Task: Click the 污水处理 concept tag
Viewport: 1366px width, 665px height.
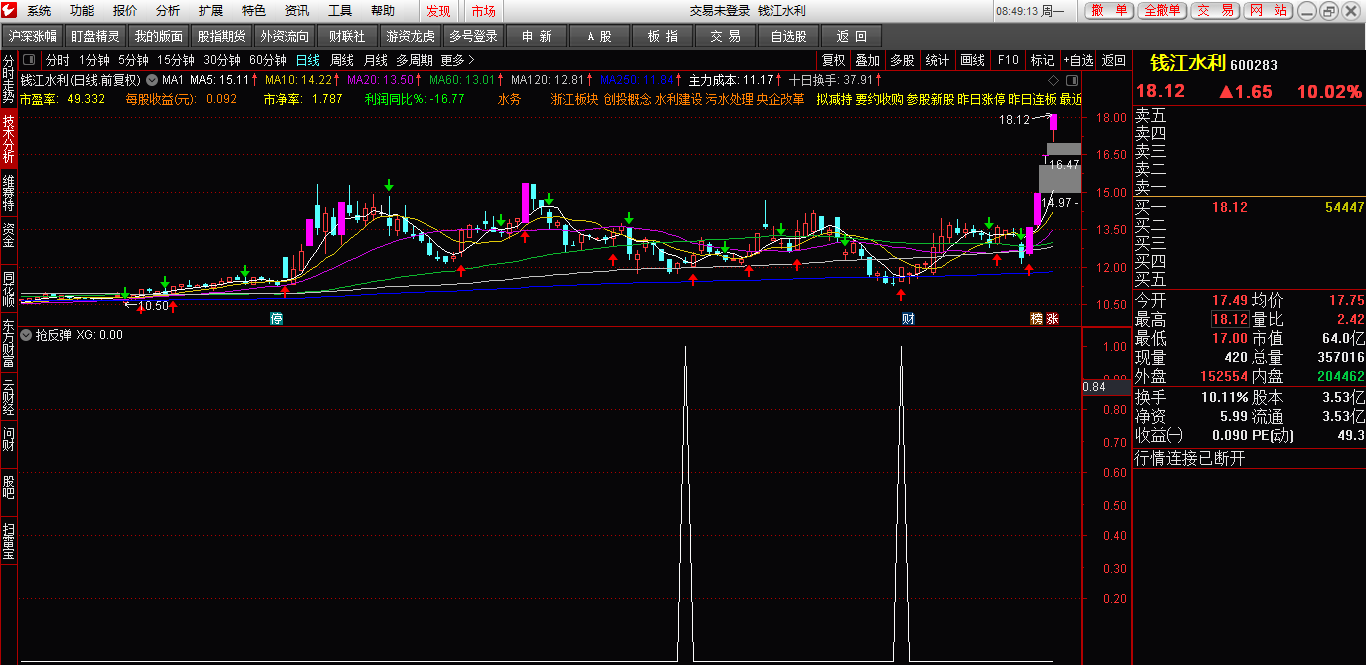Action: [729, 99]
